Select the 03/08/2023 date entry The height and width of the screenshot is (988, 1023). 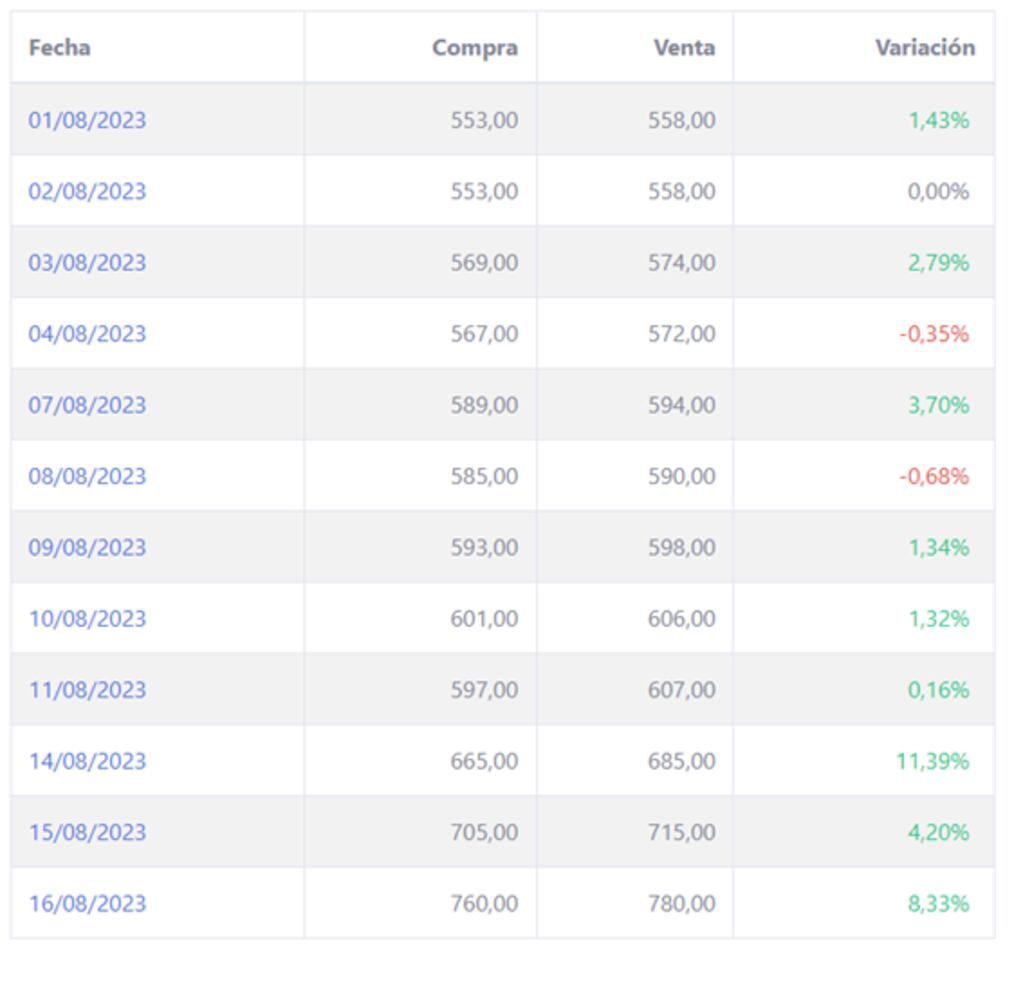(87, 262)
